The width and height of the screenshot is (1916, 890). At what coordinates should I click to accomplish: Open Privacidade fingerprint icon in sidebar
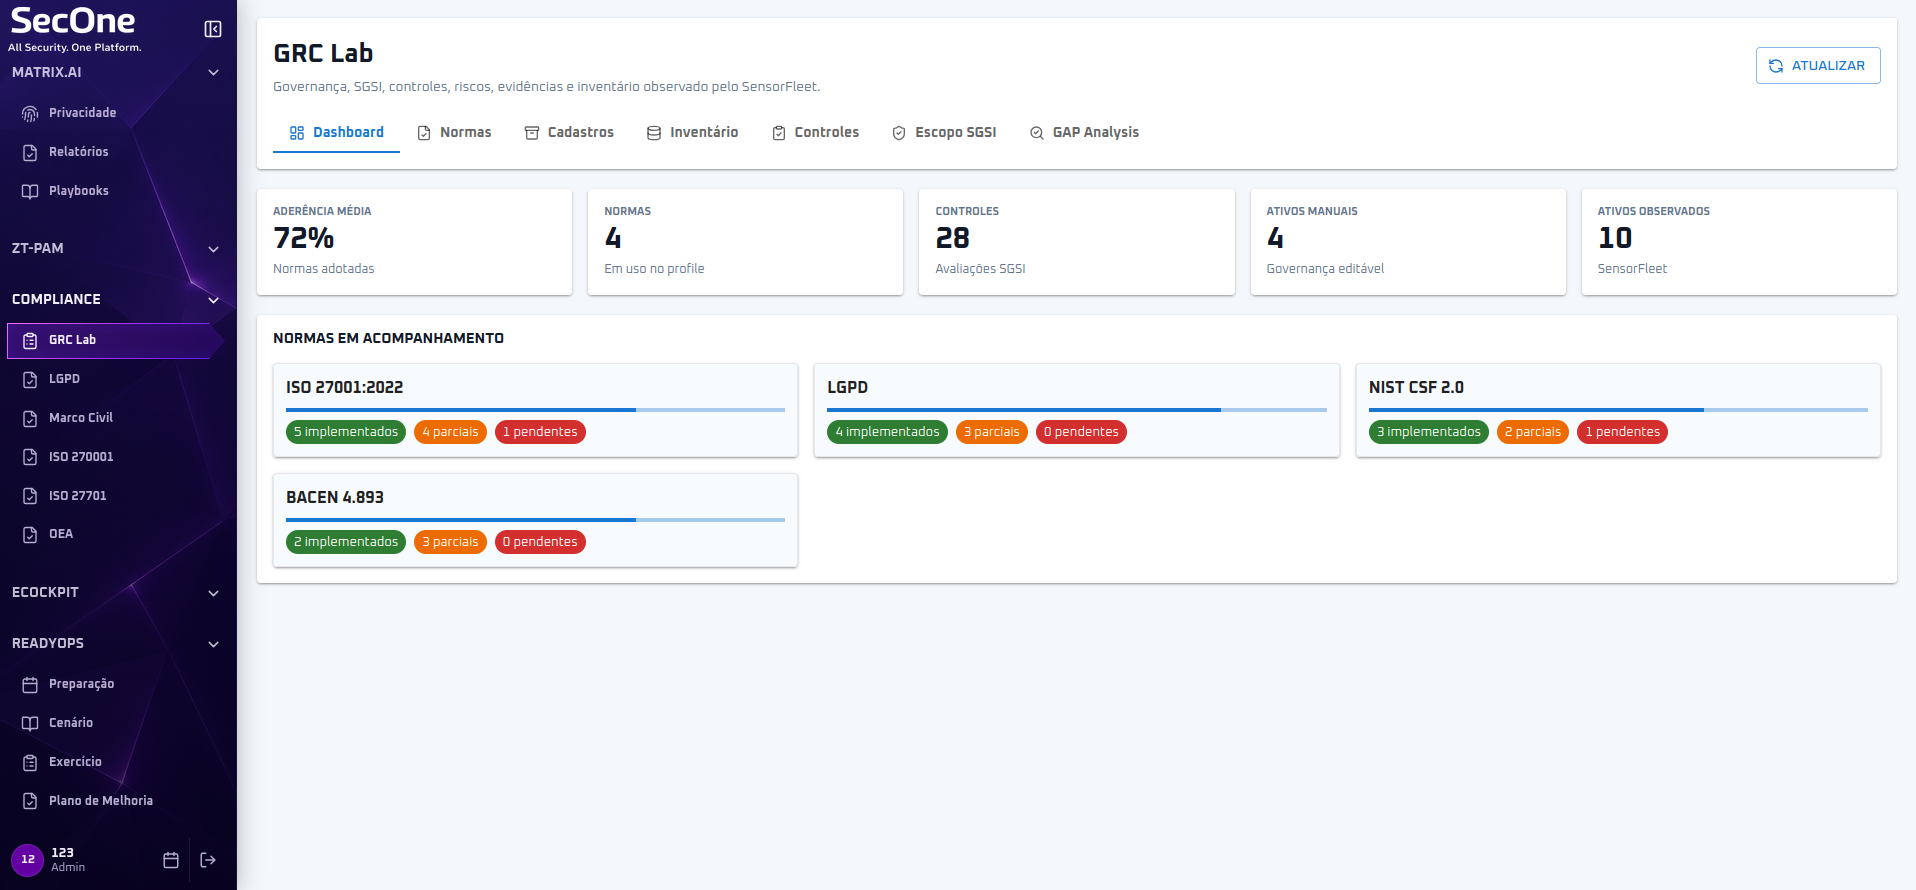tap(30, 113)
